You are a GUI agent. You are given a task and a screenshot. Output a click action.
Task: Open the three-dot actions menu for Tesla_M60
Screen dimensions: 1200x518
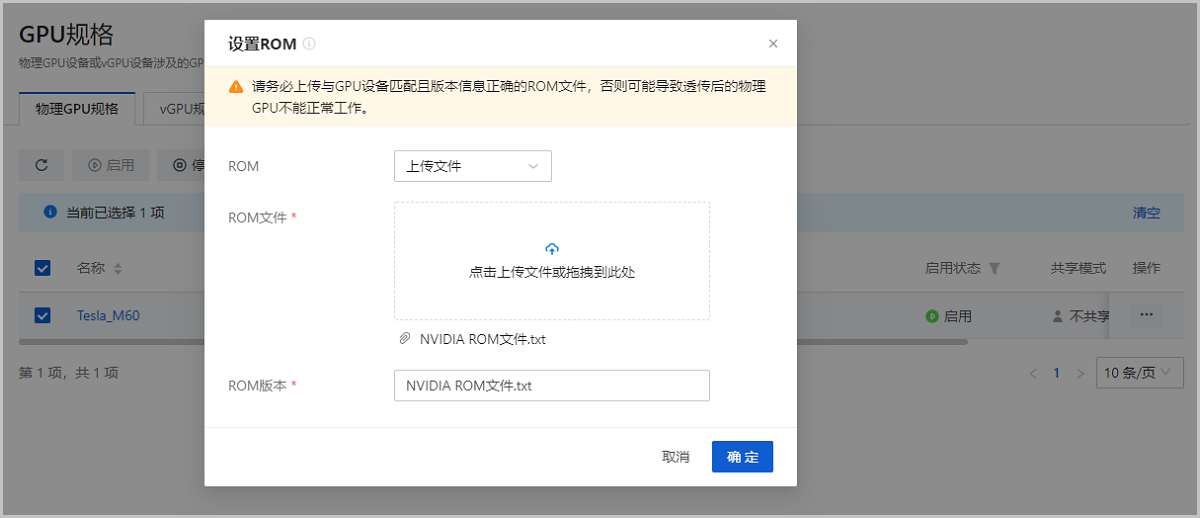tap(1146, 315)
